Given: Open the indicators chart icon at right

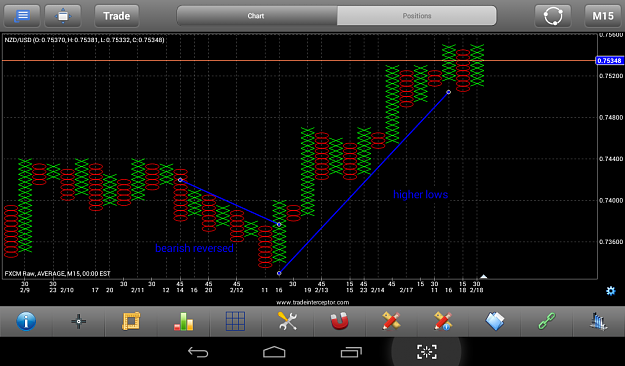Looking at the screenshot, I should click(x=599, y=321).
